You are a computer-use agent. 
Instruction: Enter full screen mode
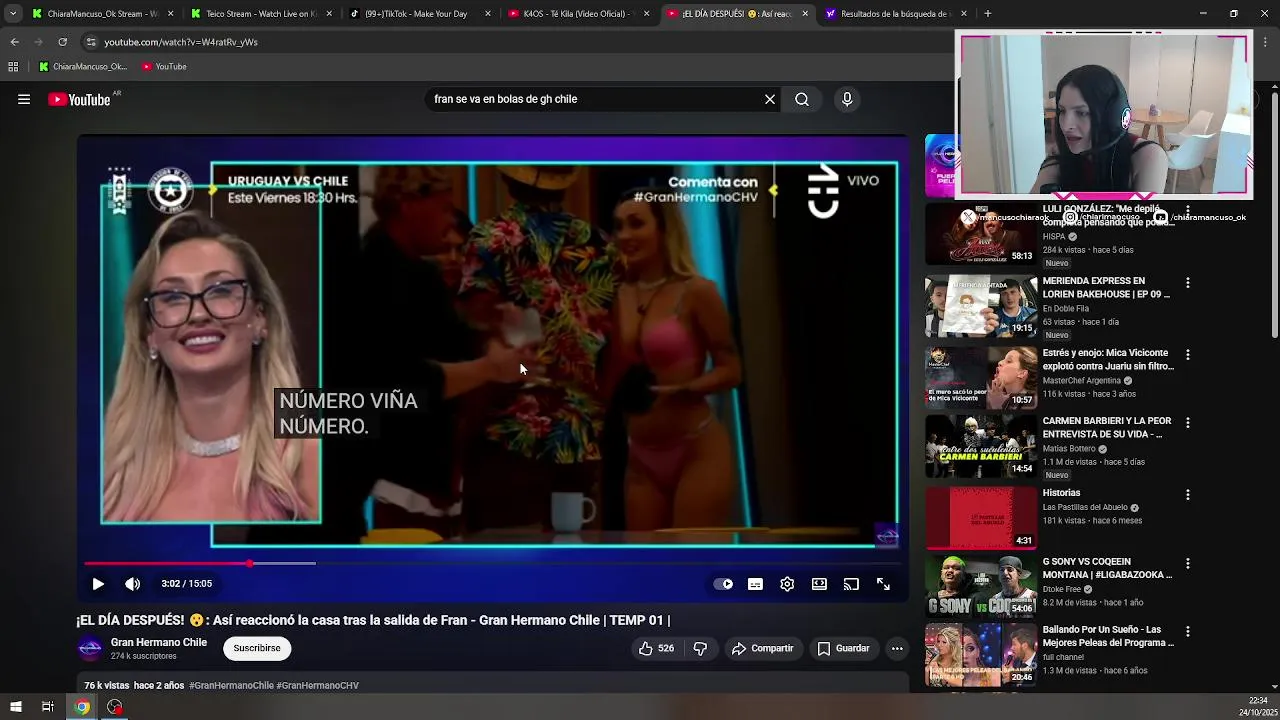883,584
